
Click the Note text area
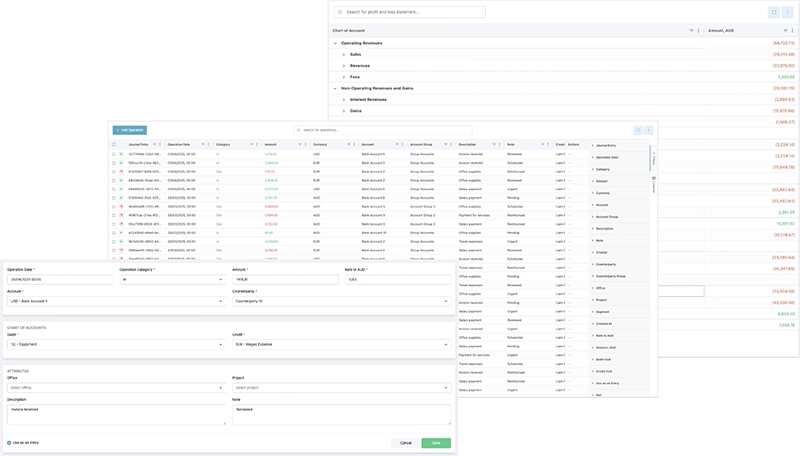coord(341,415)
